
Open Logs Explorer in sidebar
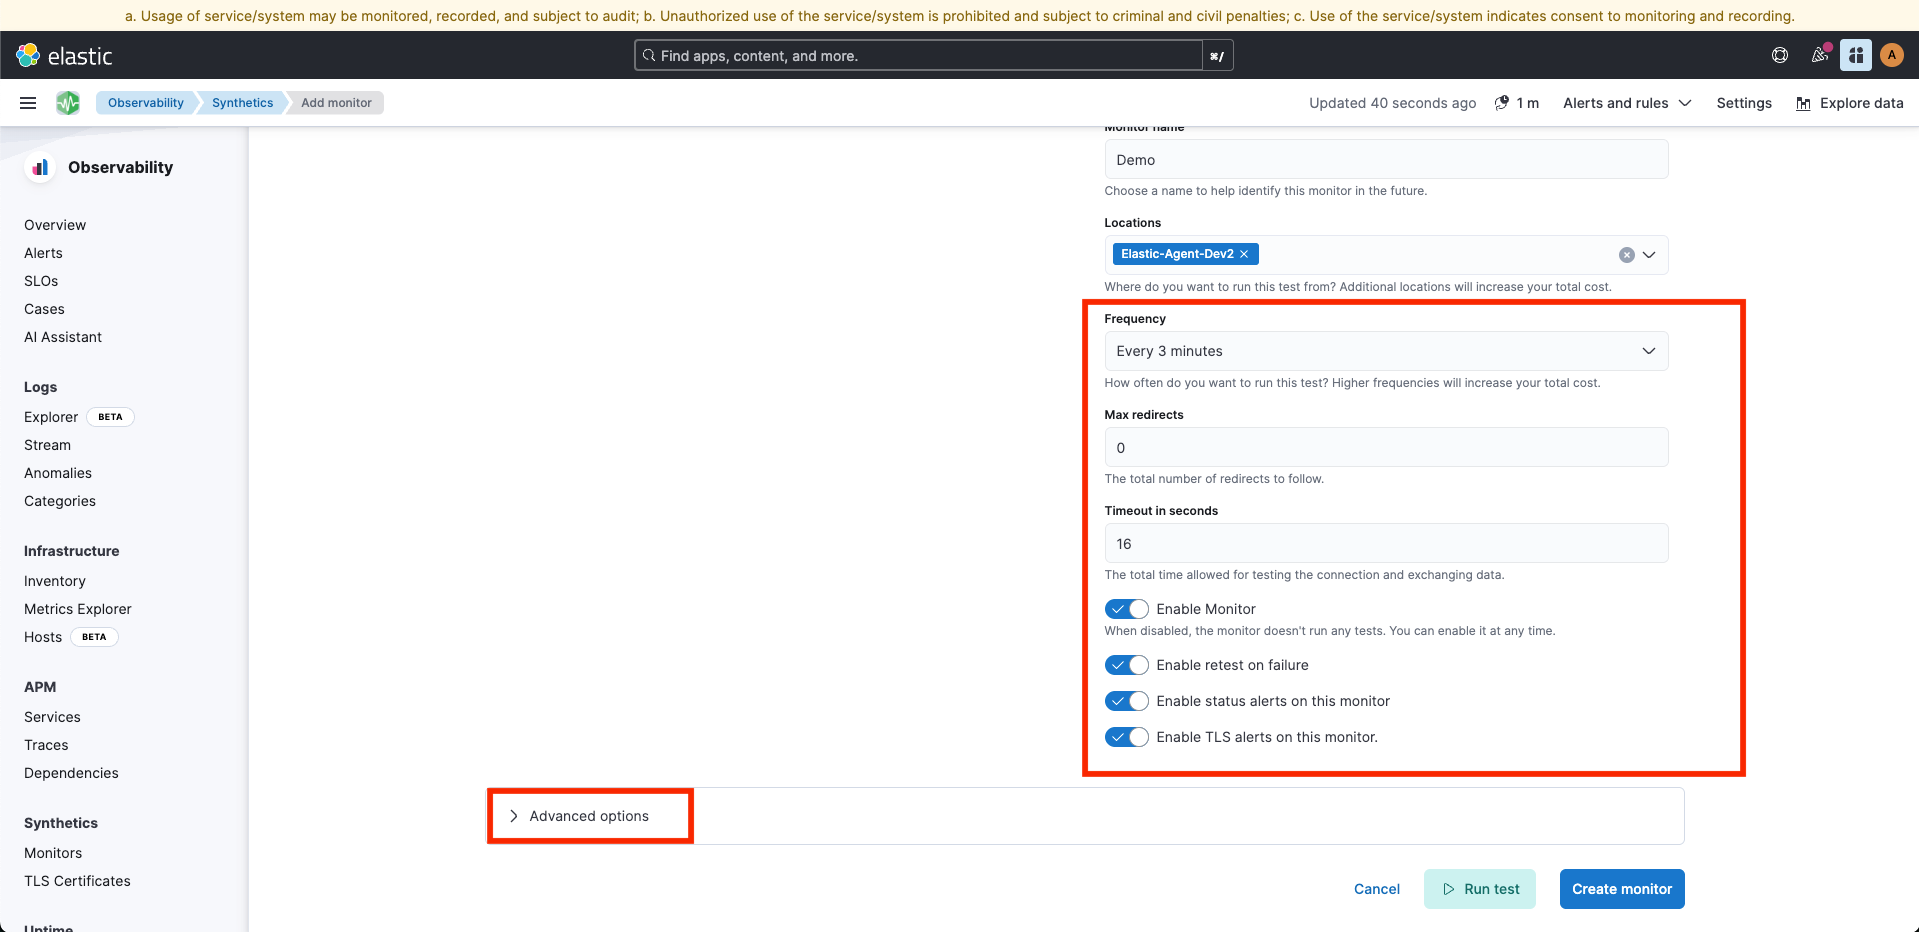pyautogui.click(x=51, y=417)
